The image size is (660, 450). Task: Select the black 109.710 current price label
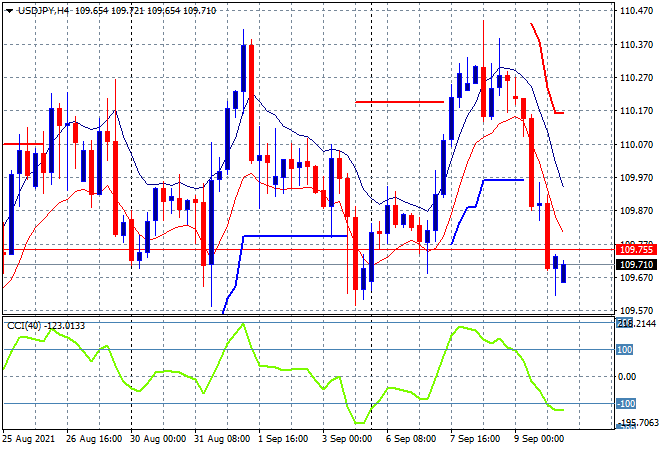coord(636,265)
